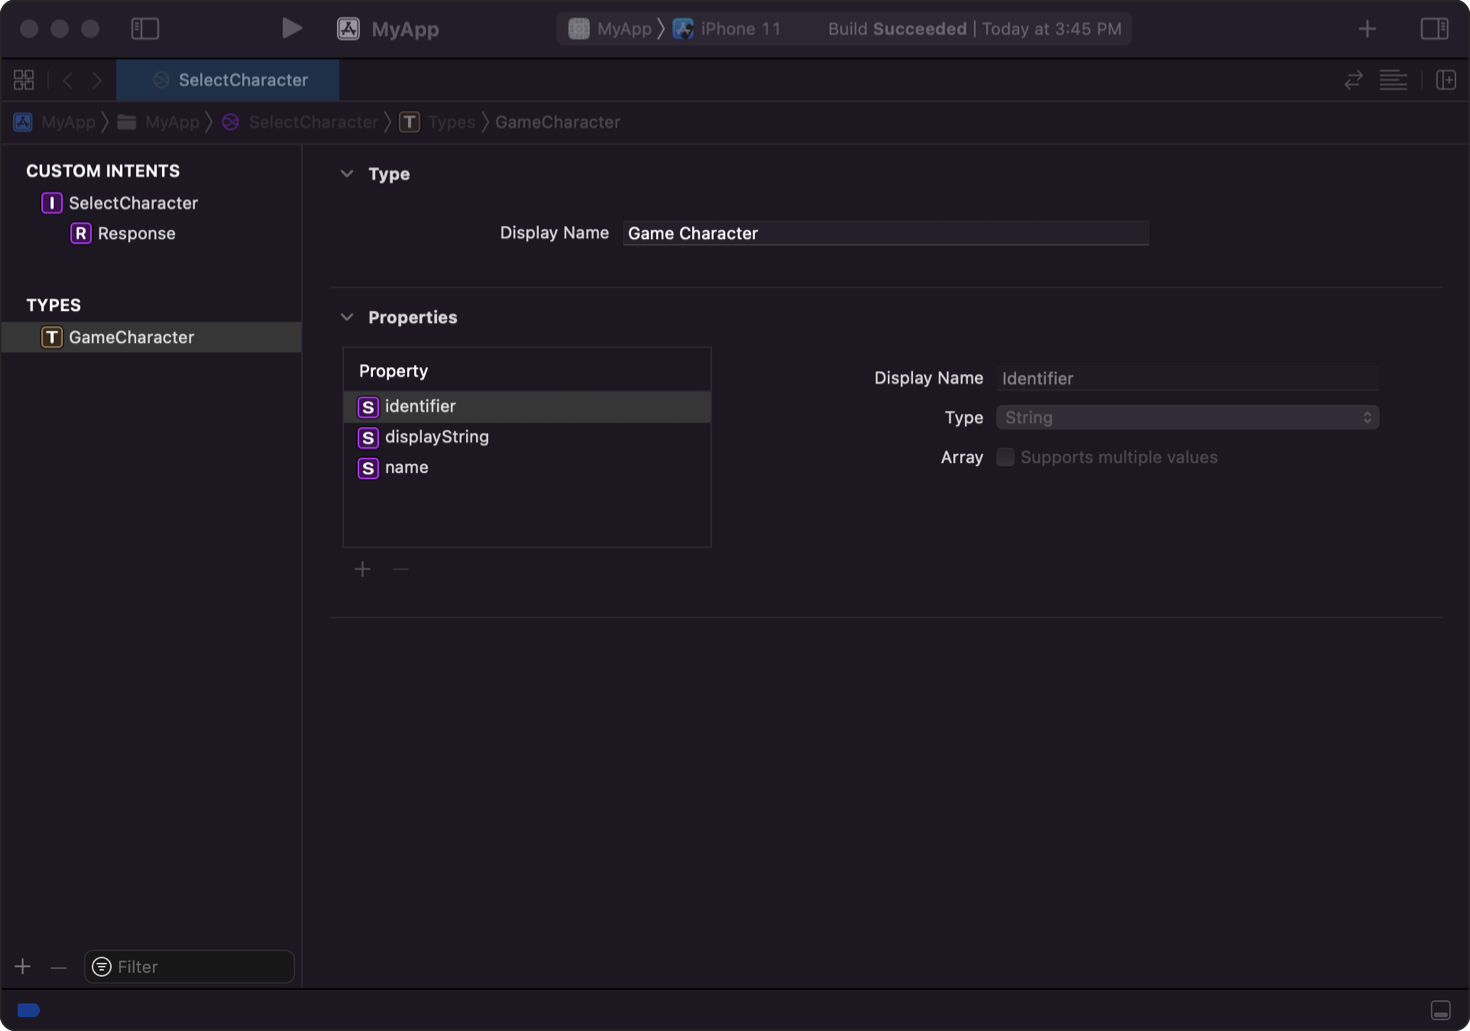Open the editor options lines icon

point(1393,80)
